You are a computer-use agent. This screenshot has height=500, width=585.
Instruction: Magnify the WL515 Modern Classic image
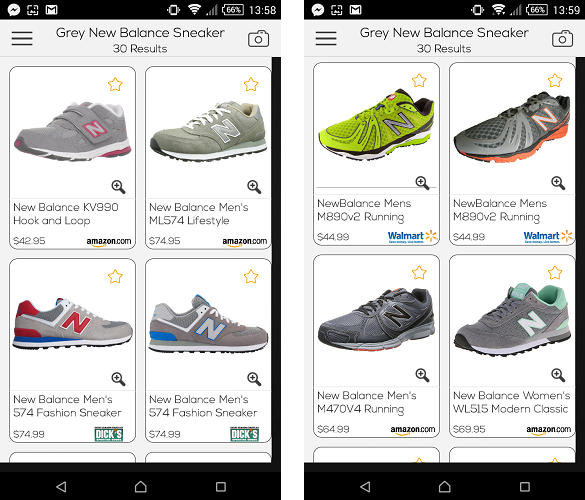(558, 375)
